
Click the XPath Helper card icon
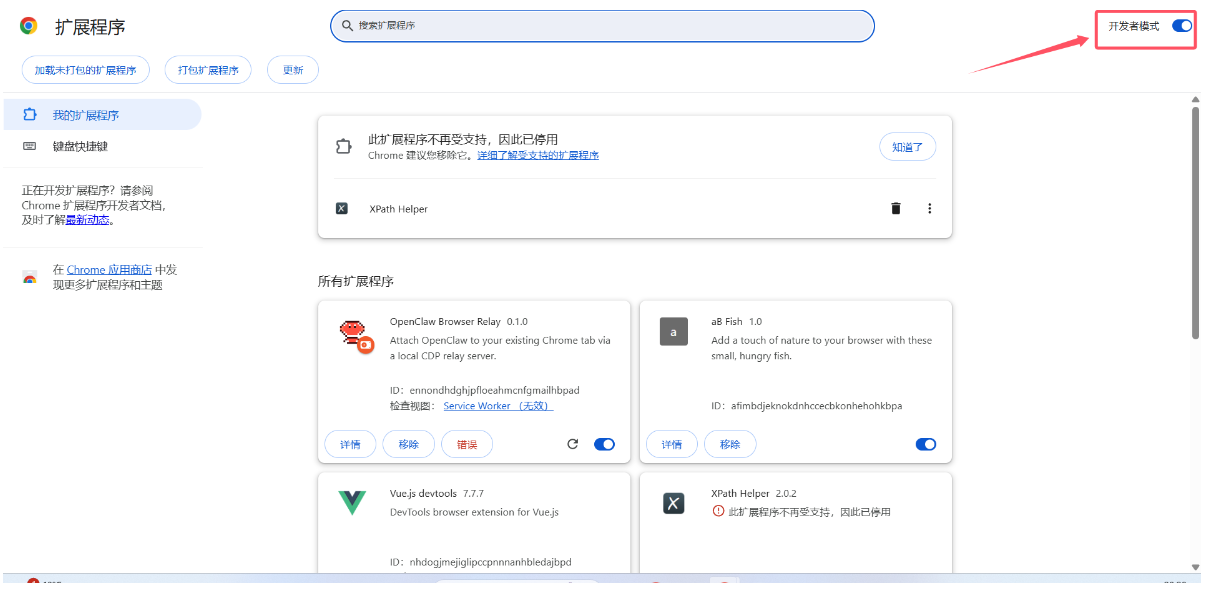click(674, 503)
